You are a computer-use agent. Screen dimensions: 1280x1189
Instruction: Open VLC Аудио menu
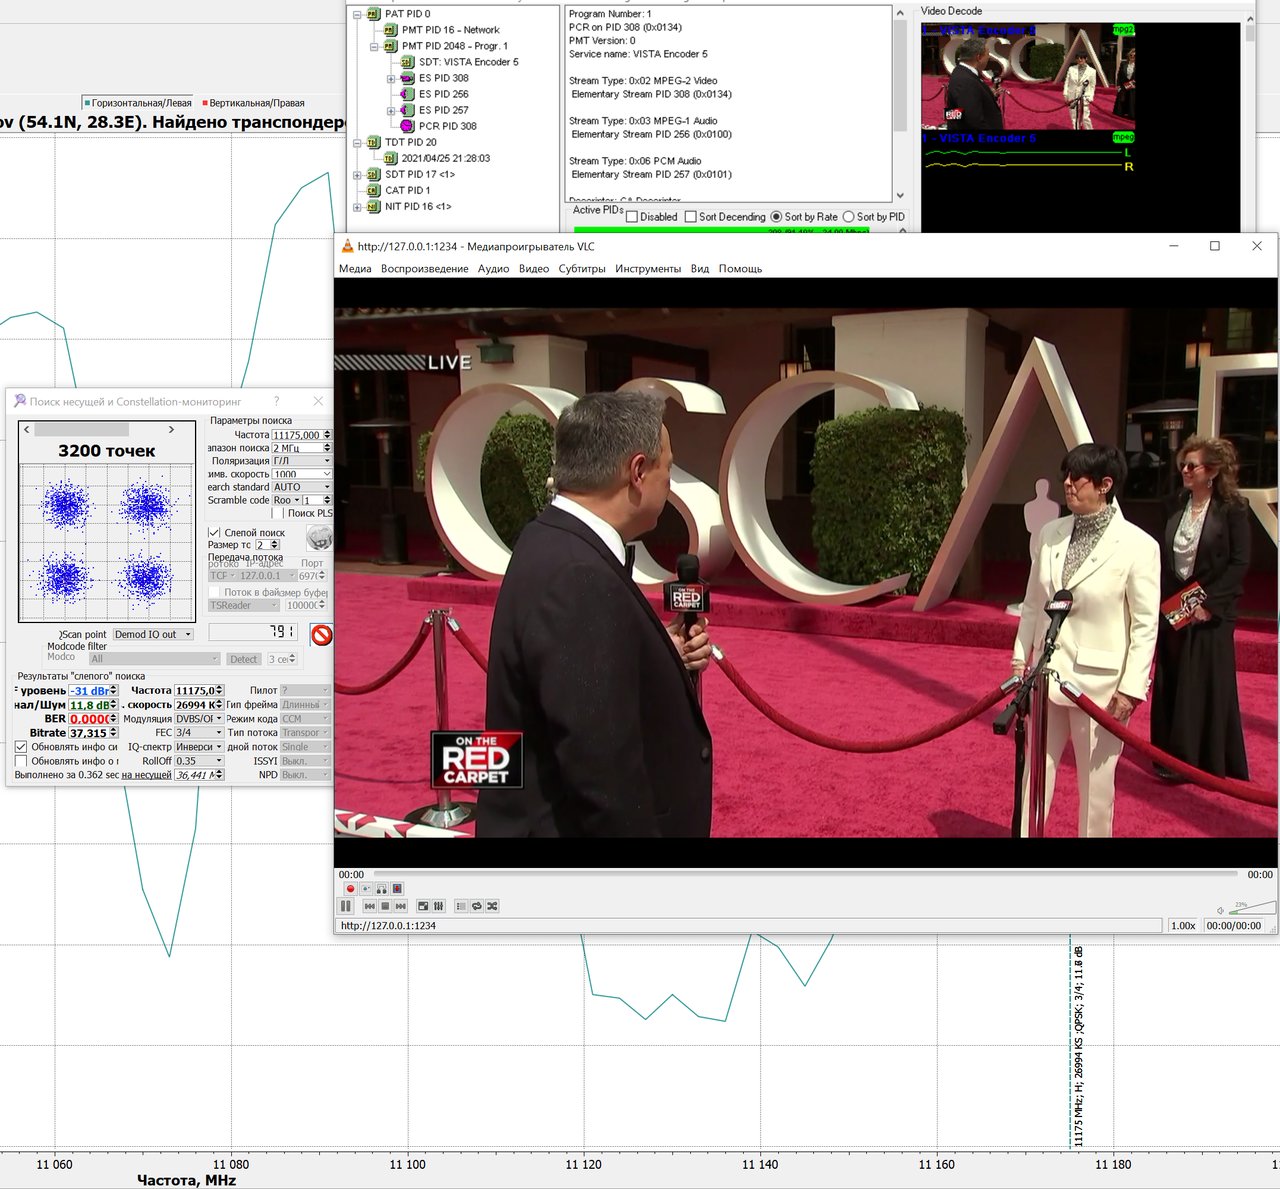[x=493, y=268]
